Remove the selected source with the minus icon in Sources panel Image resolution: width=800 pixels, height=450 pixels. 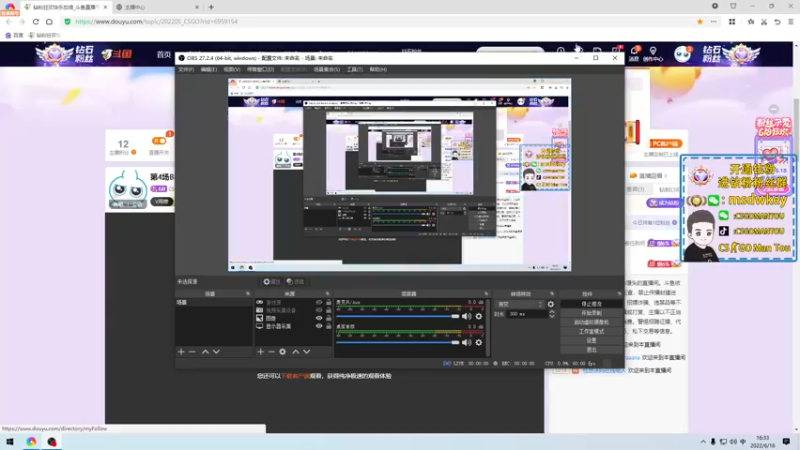[x=271, y=352]
